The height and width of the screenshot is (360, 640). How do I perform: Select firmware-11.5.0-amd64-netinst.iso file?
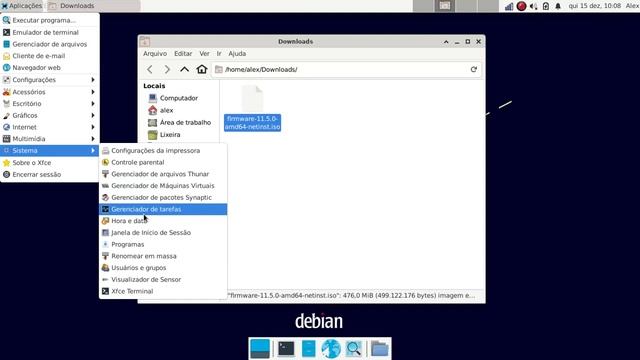pos(252,109)
